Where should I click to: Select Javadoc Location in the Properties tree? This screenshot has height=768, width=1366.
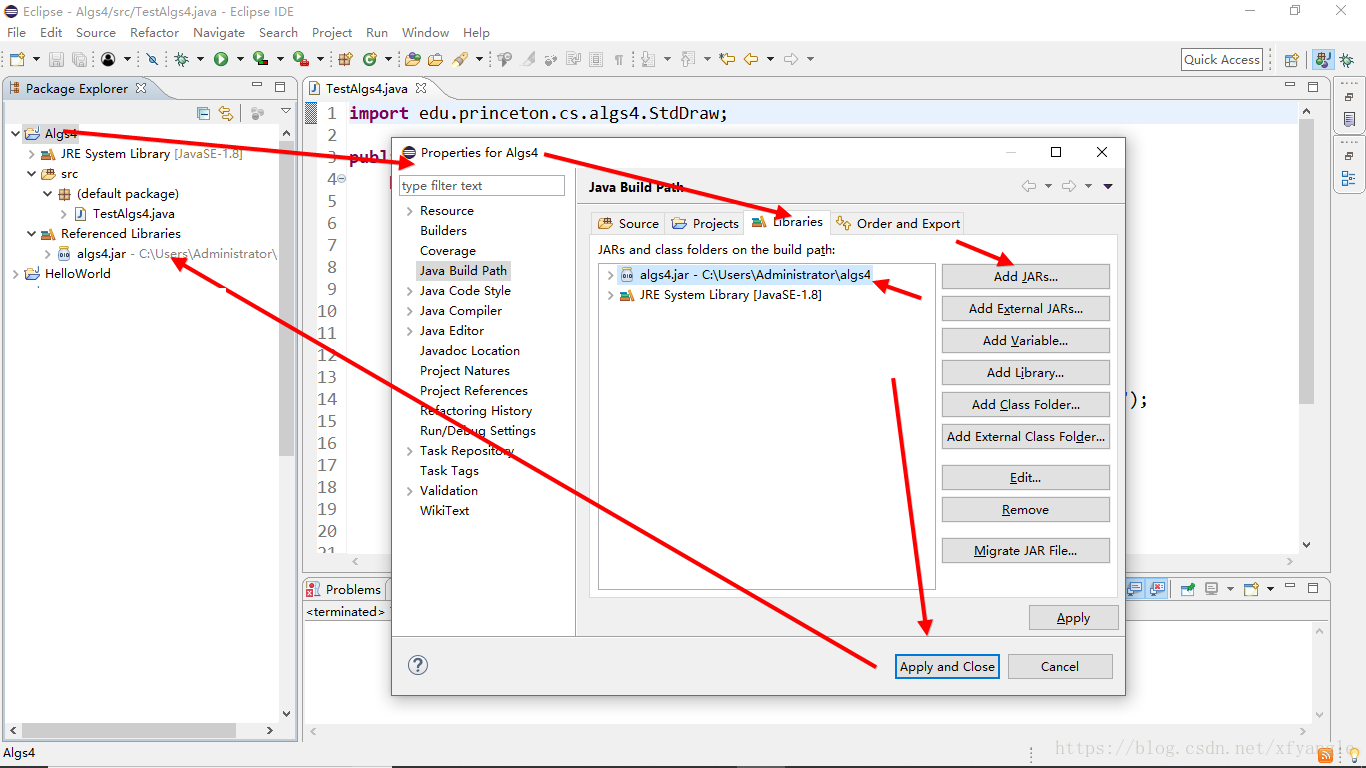pos(469,351)
